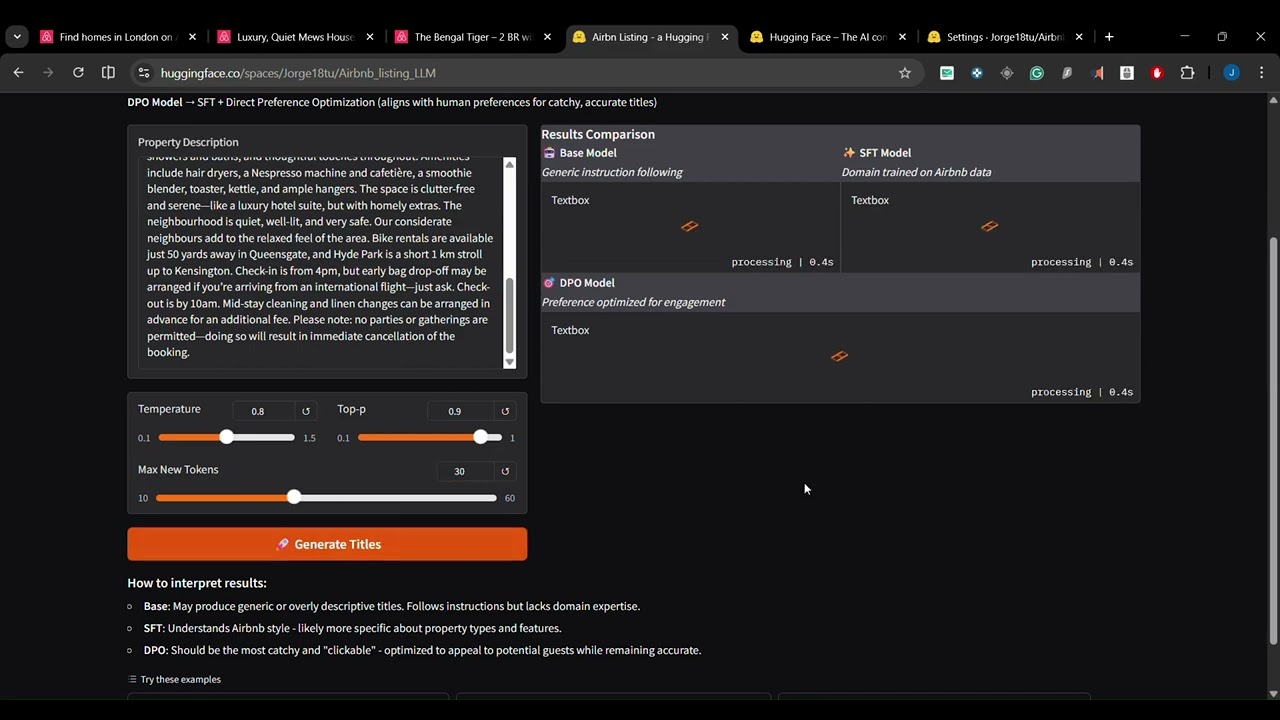Click the page's vertical scrollbar thumb
1280x720 pixels.
tap(1273, 440)
